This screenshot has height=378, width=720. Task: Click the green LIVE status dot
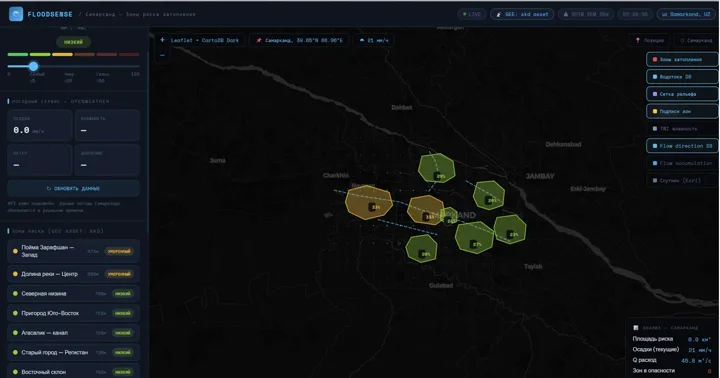coord(465,14)
